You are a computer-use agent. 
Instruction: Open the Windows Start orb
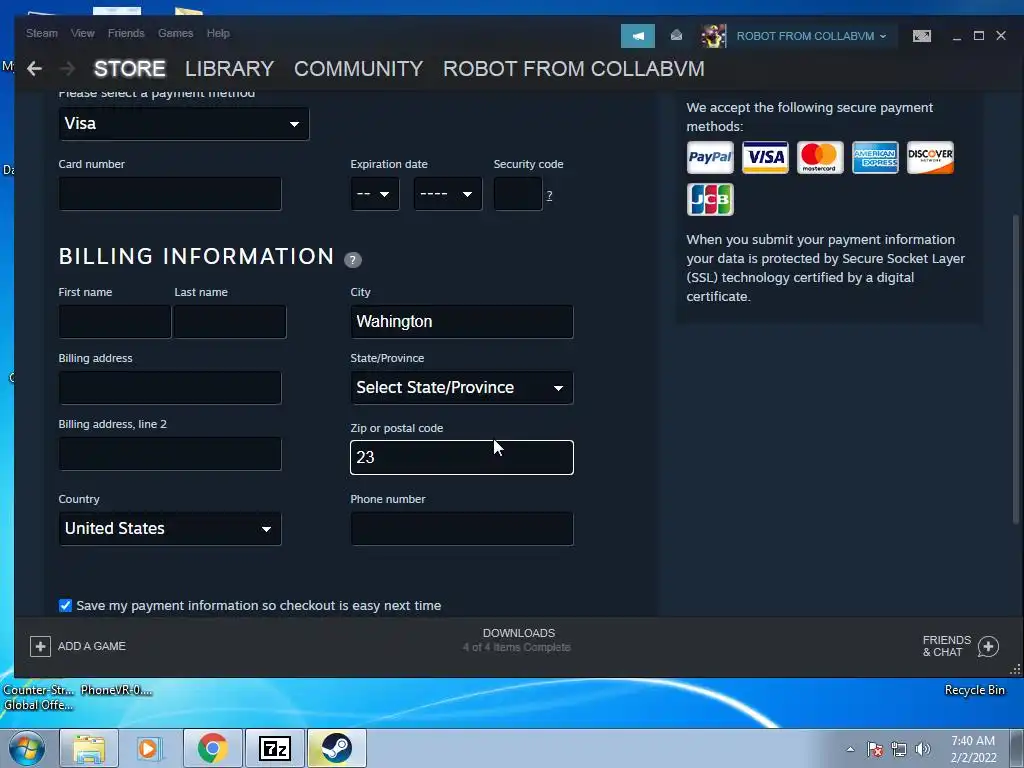pos(27,748)
